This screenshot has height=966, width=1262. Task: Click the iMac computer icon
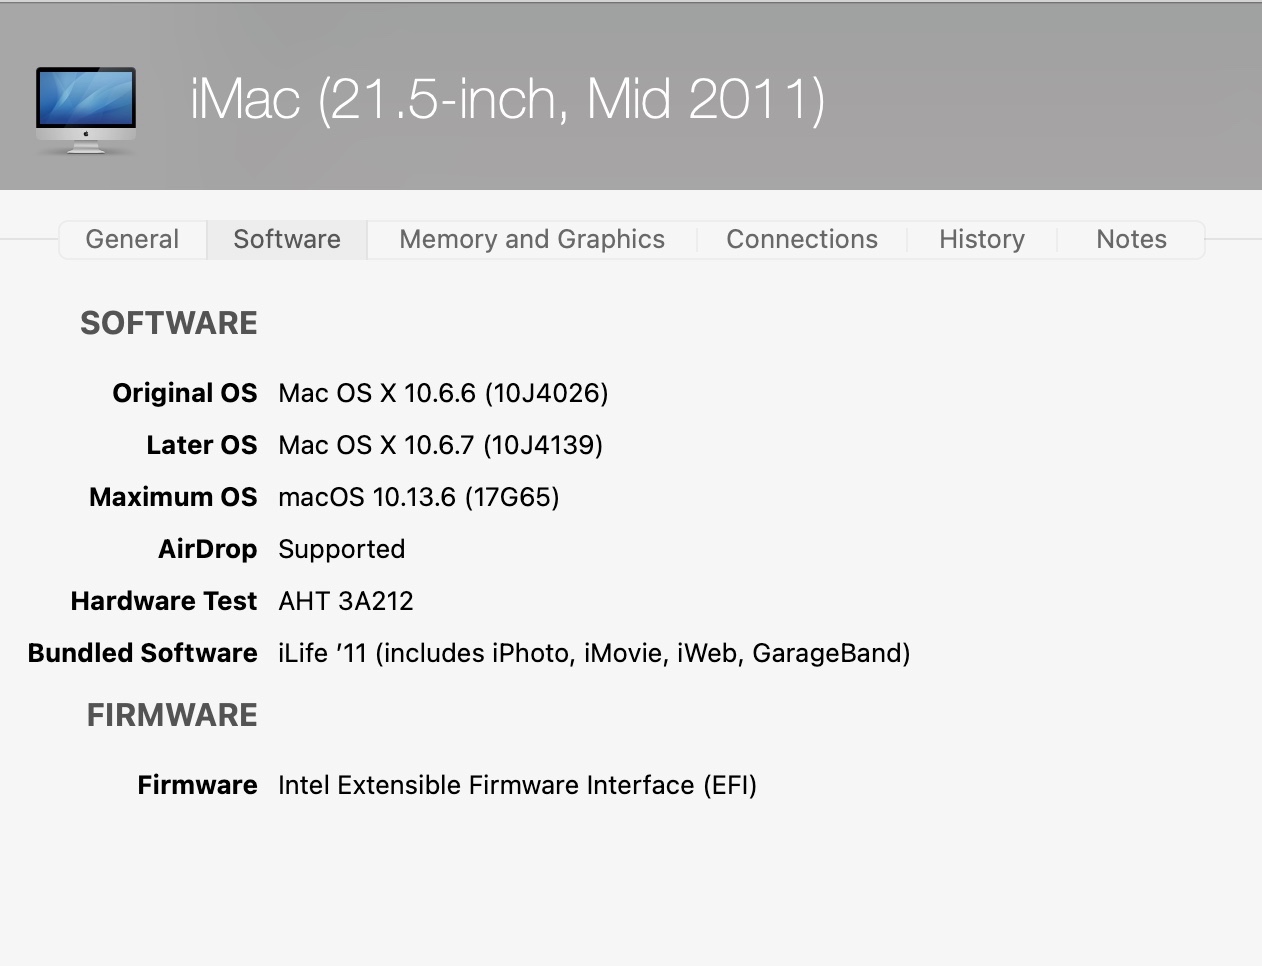coord(85,109)
